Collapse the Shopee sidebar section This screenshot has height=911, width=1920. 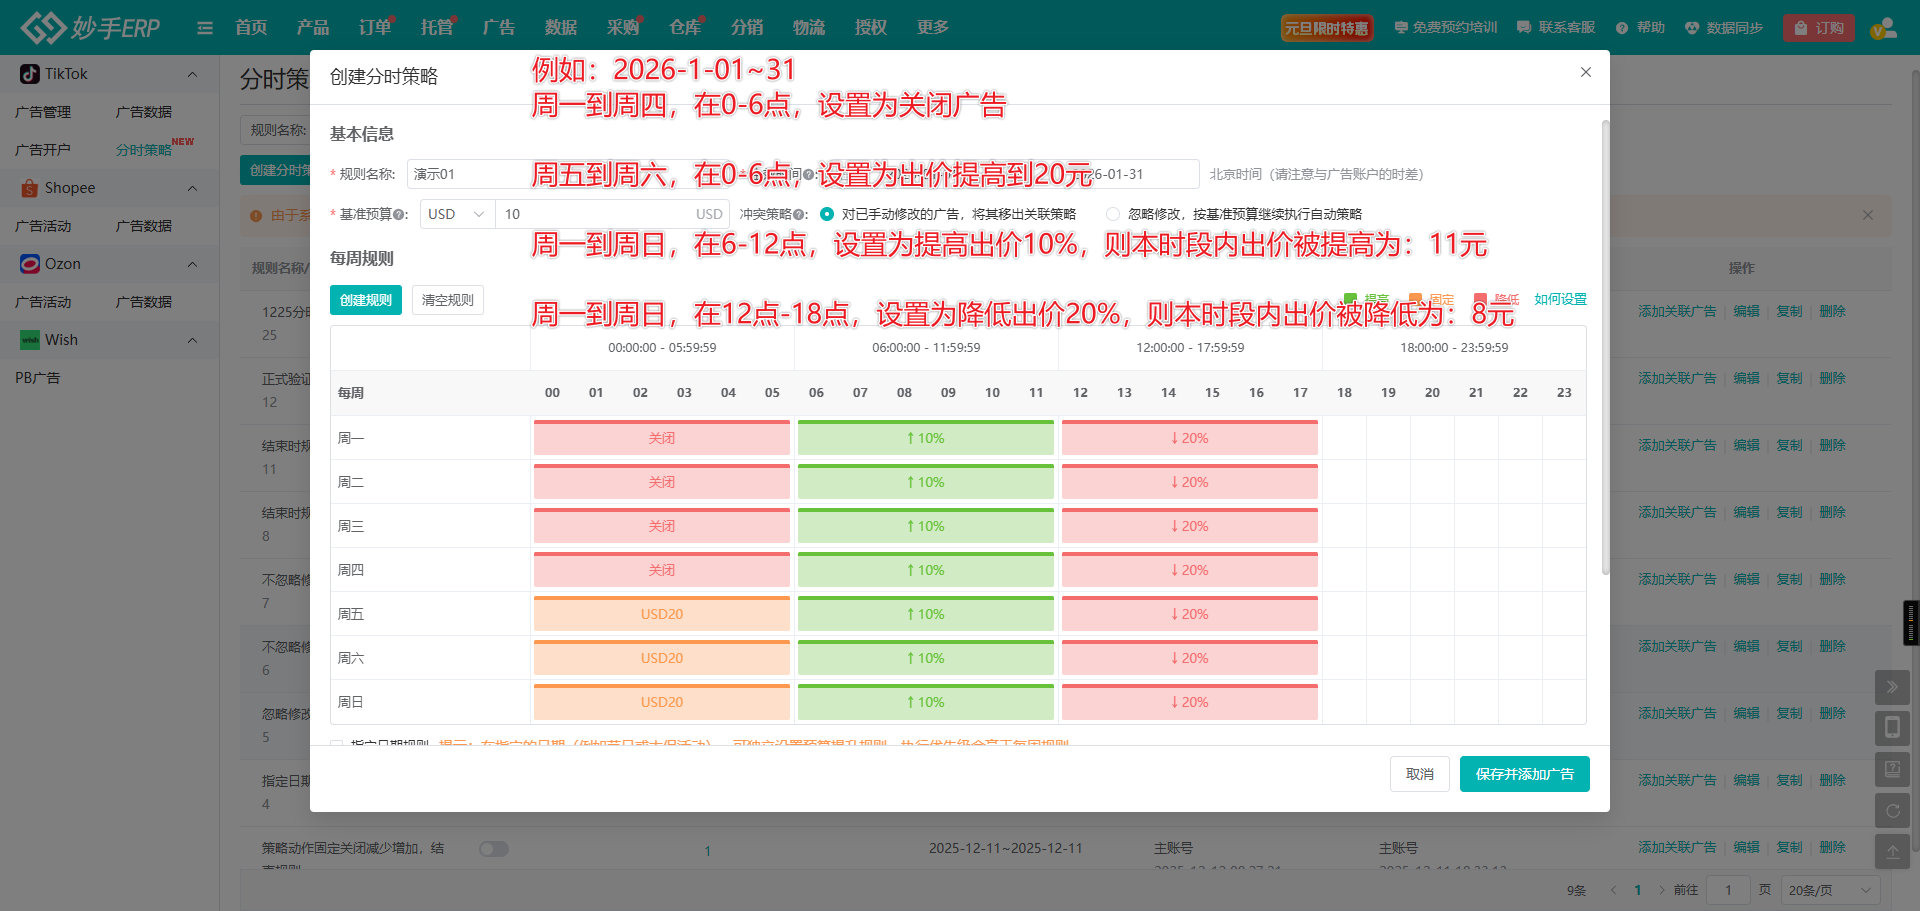pyautogui.click(x=193, y=188)
